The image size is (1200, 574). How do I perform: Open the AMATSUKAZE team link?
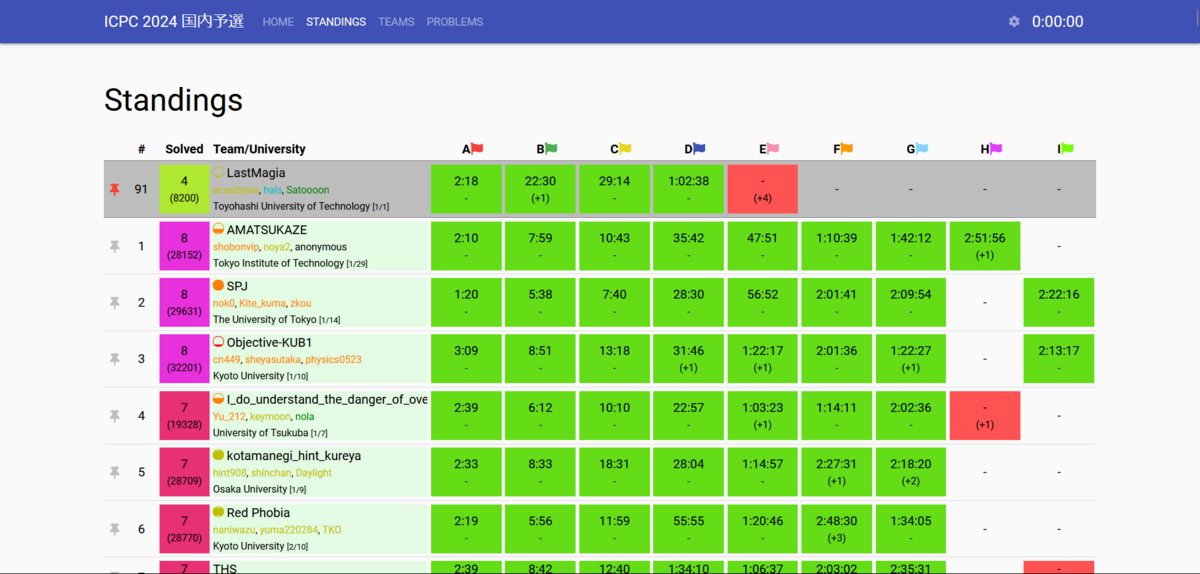267,230
